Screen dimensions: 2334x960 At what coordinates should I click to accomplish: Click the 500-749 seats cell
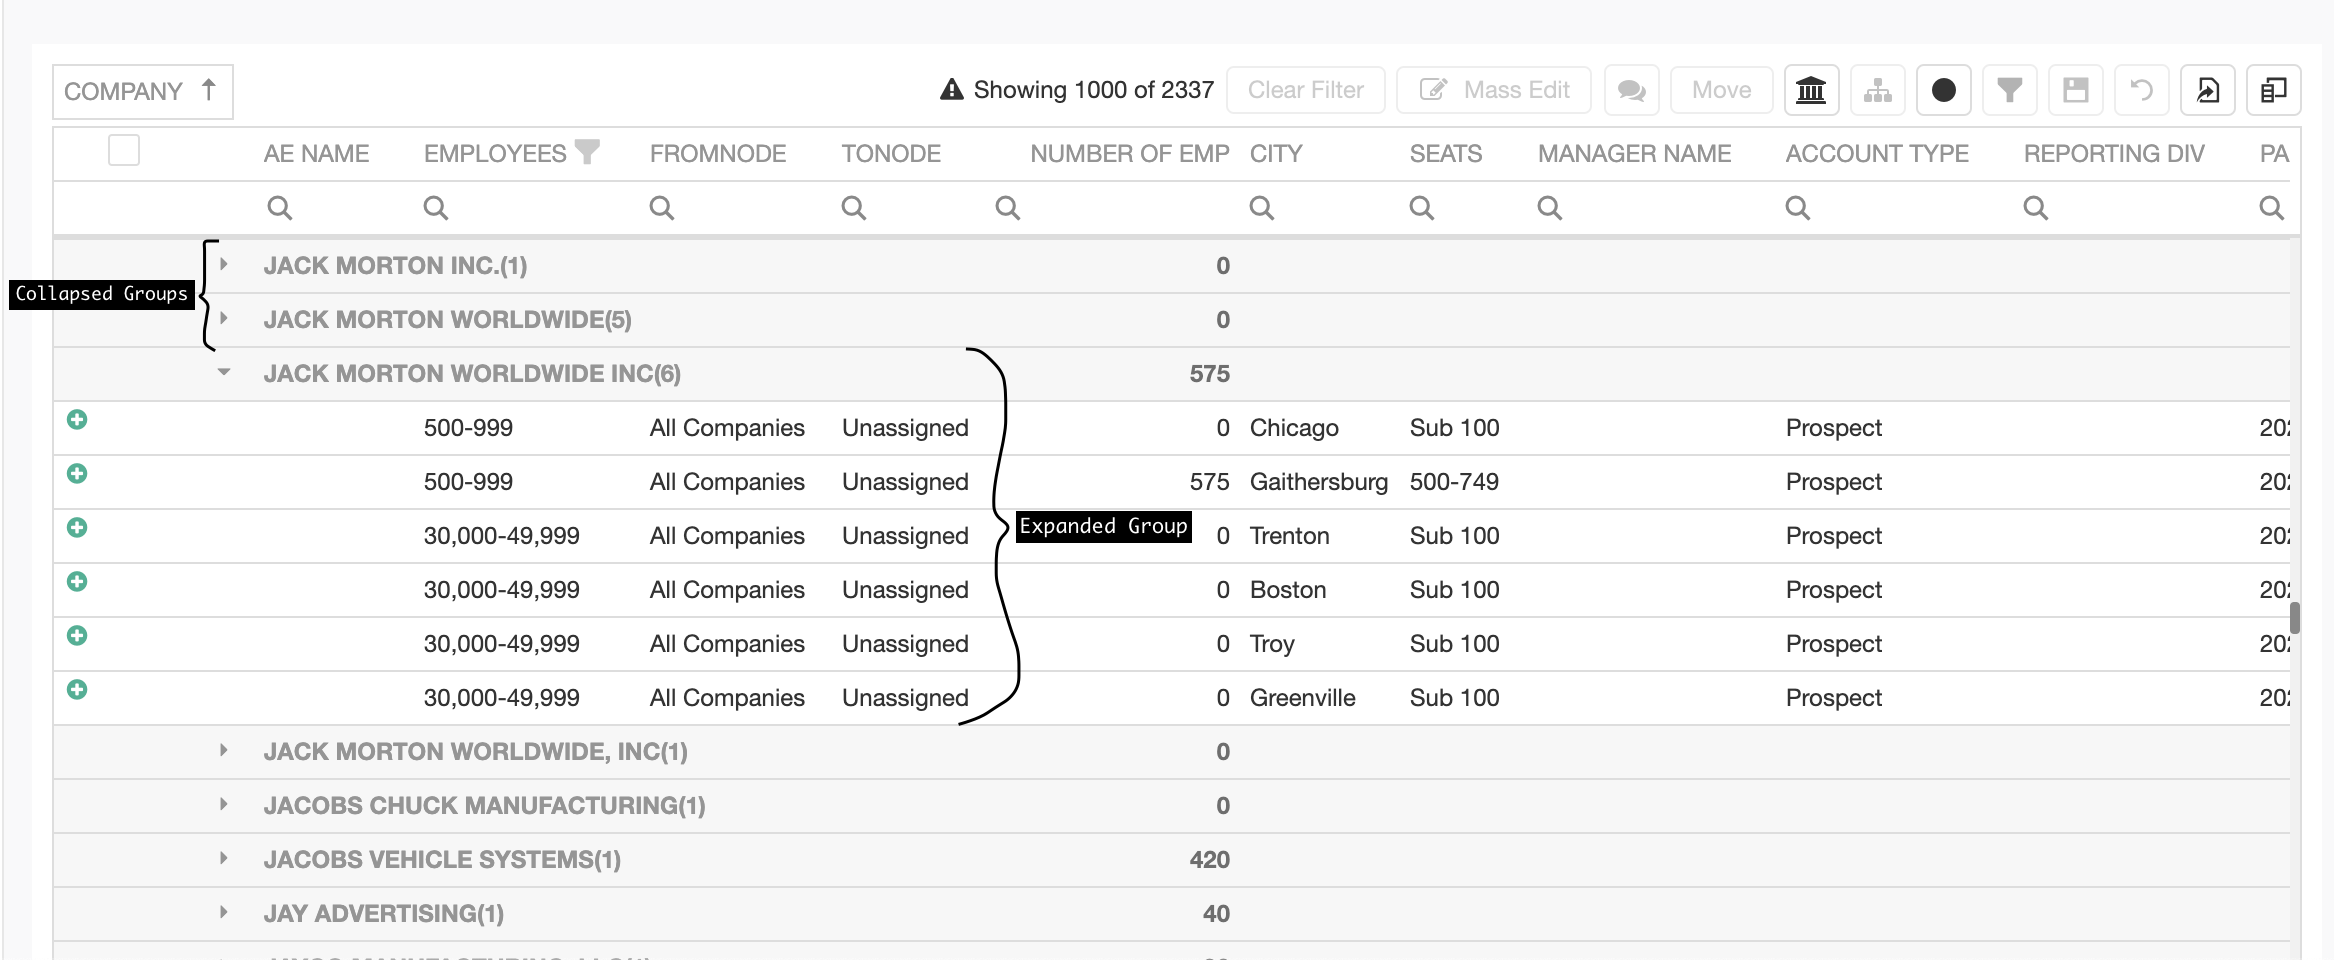pos(1454,482)
